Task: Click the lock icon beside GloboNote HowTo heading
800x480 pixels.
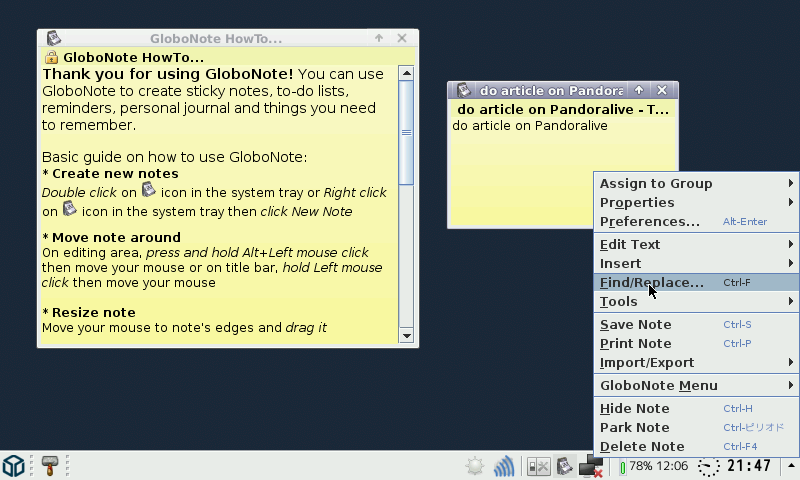Action: pyautogui.click(x=51, y=57)
